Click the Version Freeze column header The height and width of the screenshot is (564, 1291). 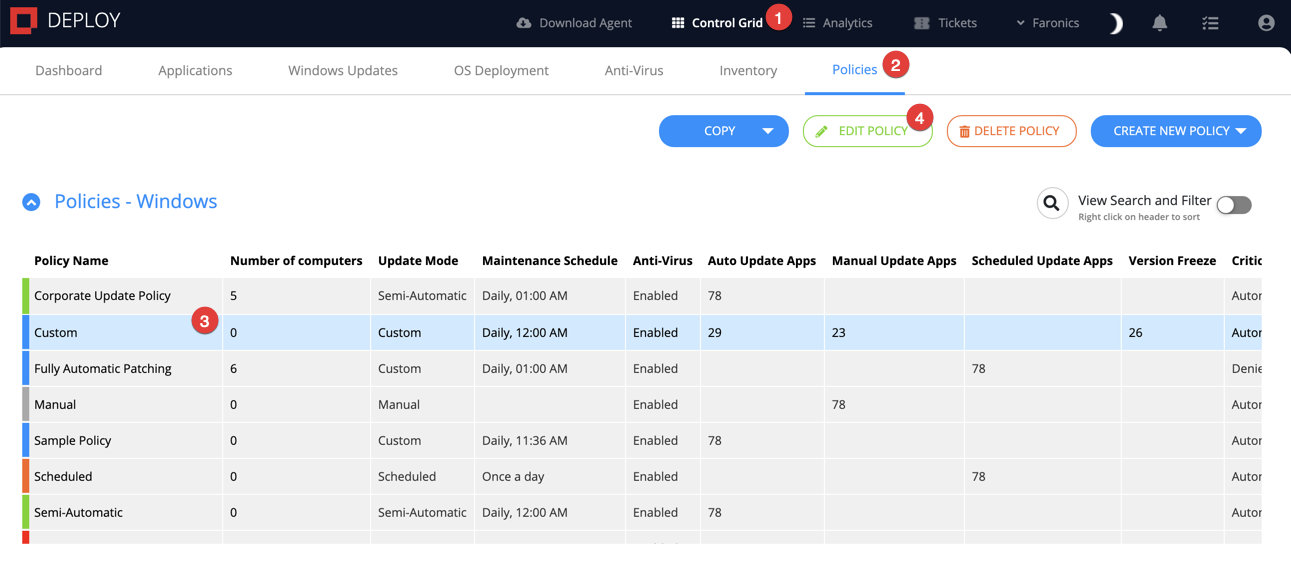(x=1172, y=260)
